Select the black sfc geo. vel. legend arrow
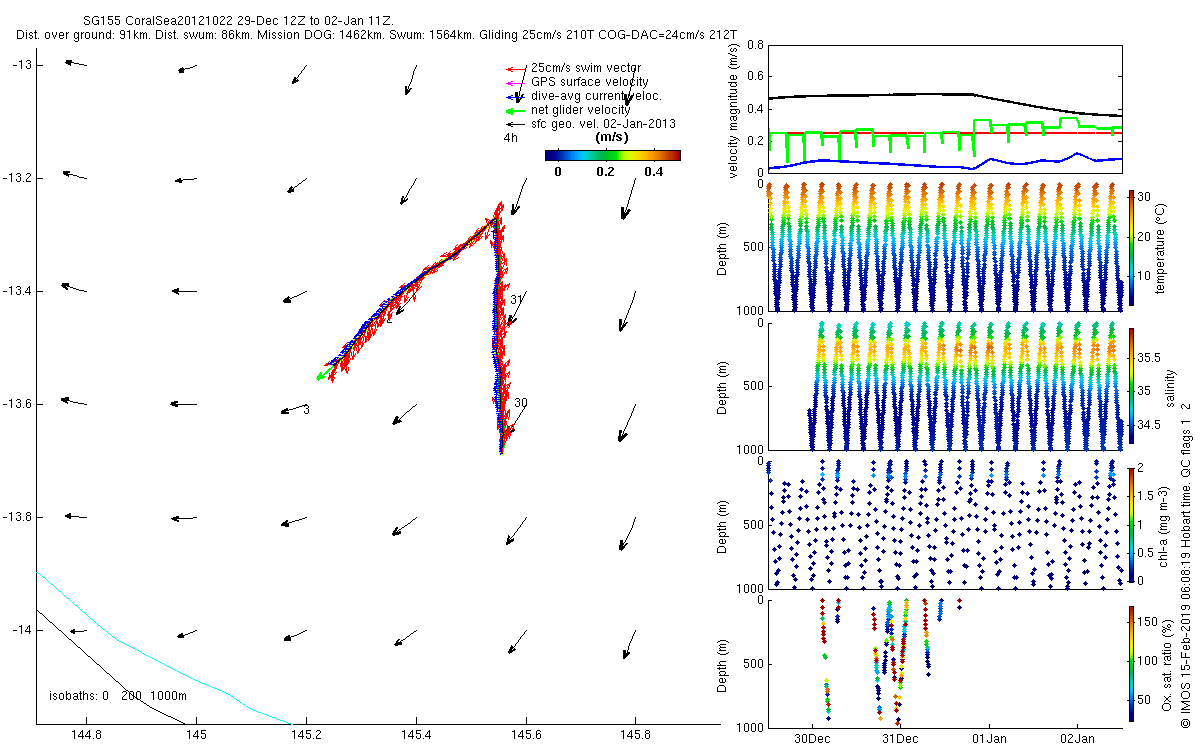The image size is (1200, 750). click(x=516, y=124)
